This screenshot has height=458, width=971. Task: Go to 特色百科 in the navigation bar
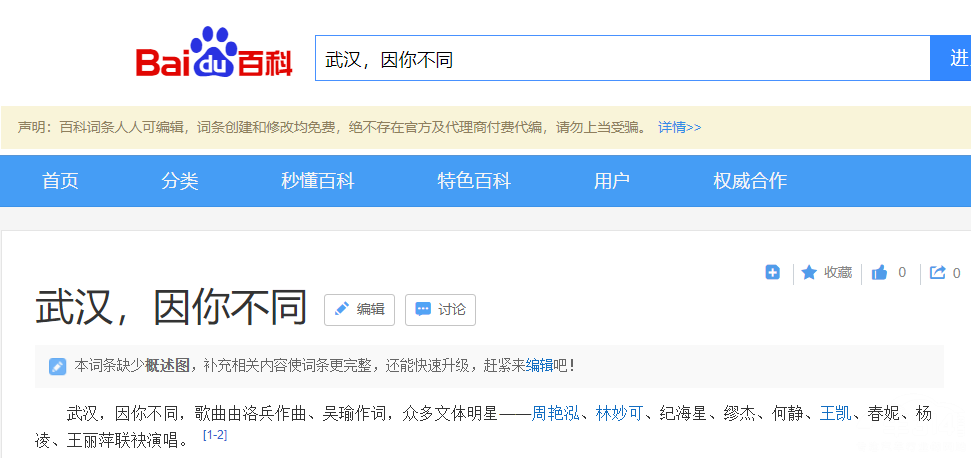click(474, 181)
